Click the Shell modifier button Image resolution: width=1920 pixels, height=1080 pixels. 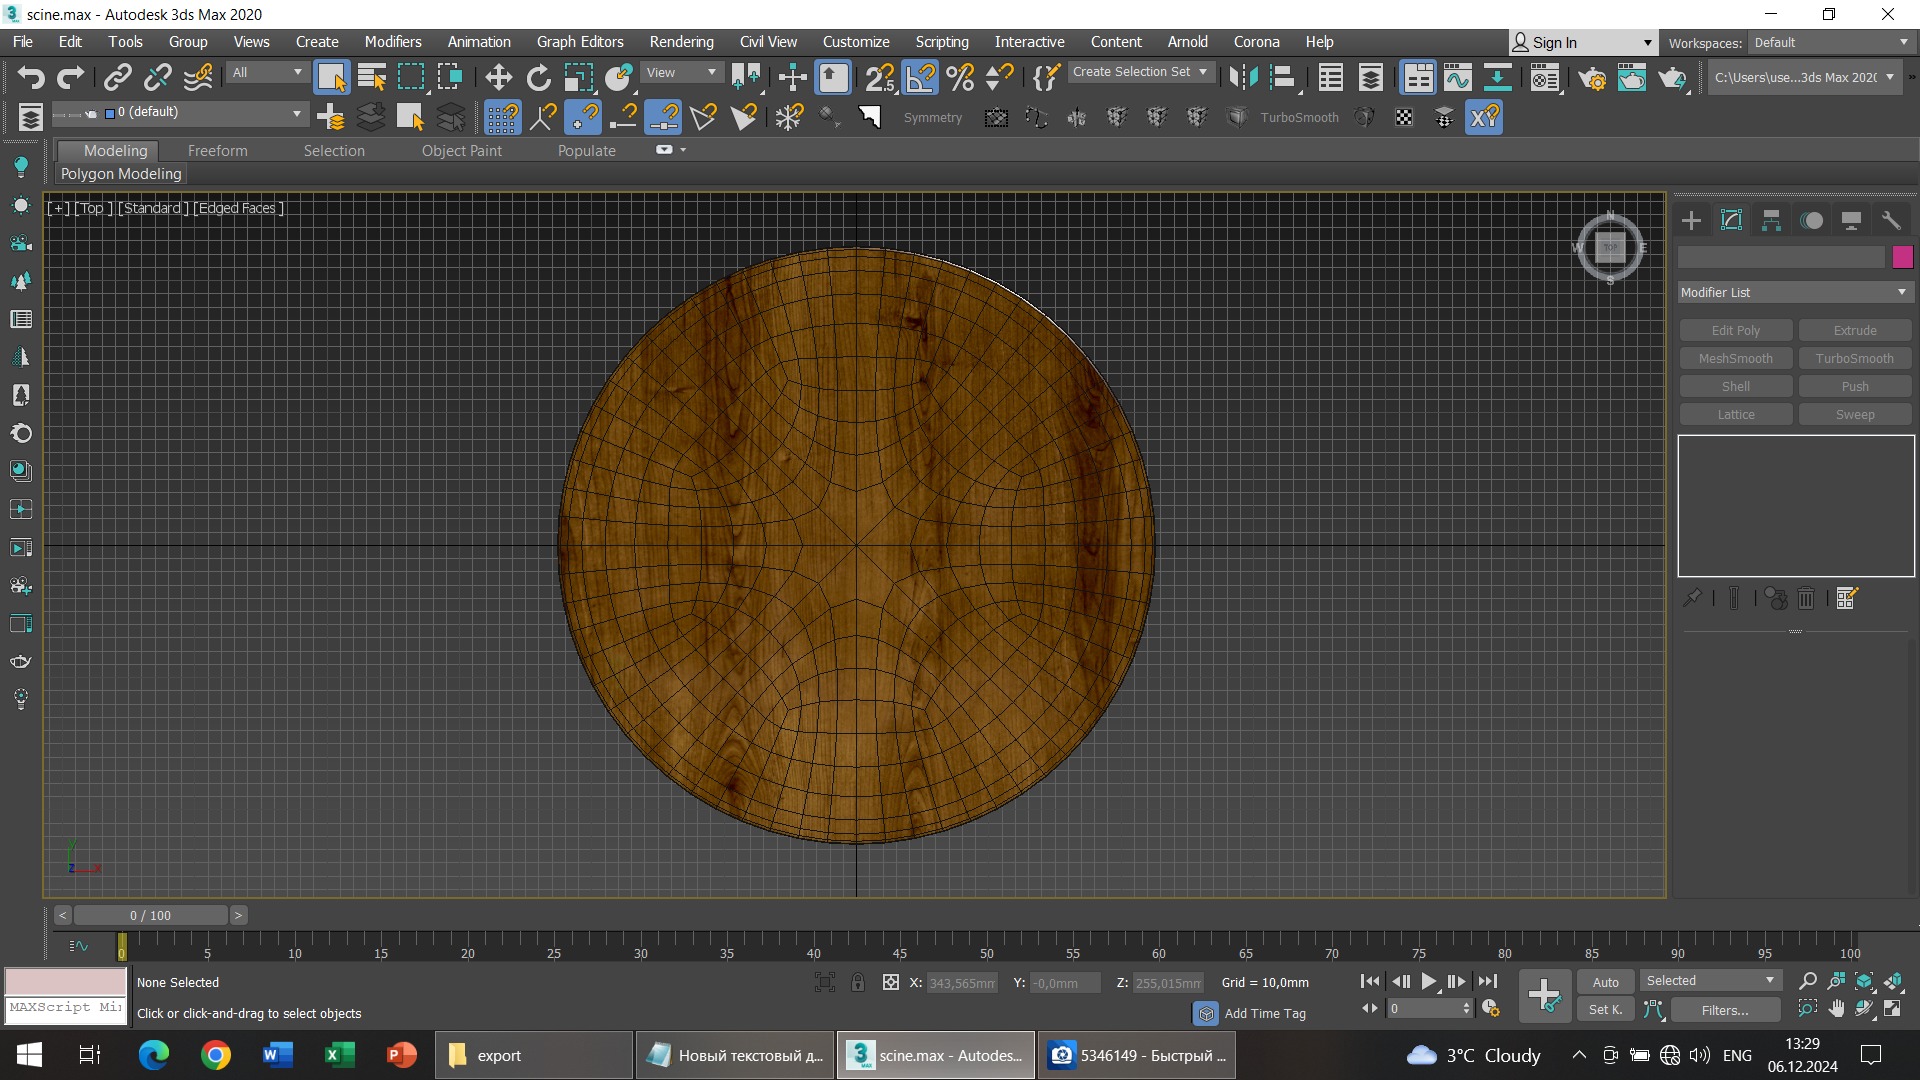coord(1736,386)
